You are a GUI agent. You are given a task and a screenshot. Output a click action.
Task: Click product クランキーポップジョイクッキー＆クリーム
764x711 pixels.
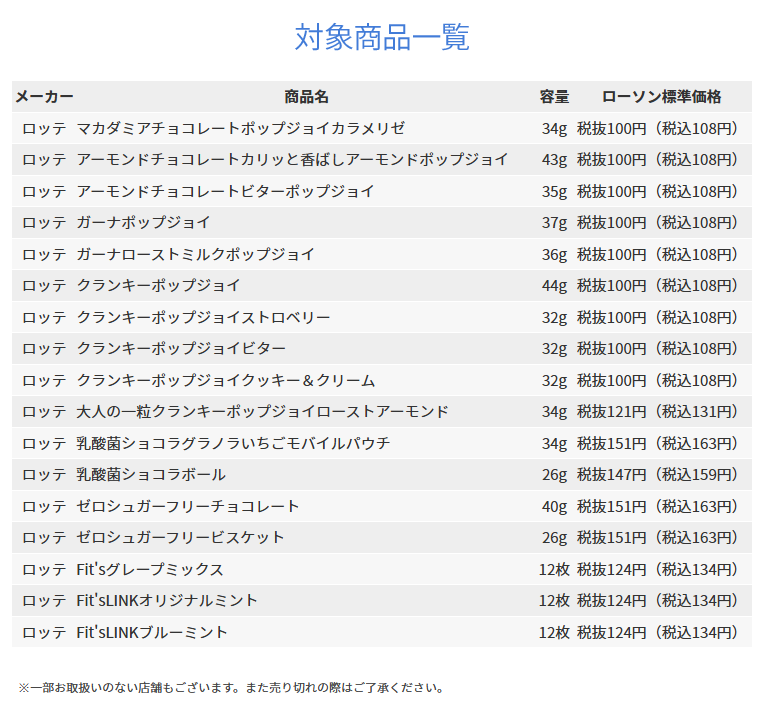[x=226, y=380]
